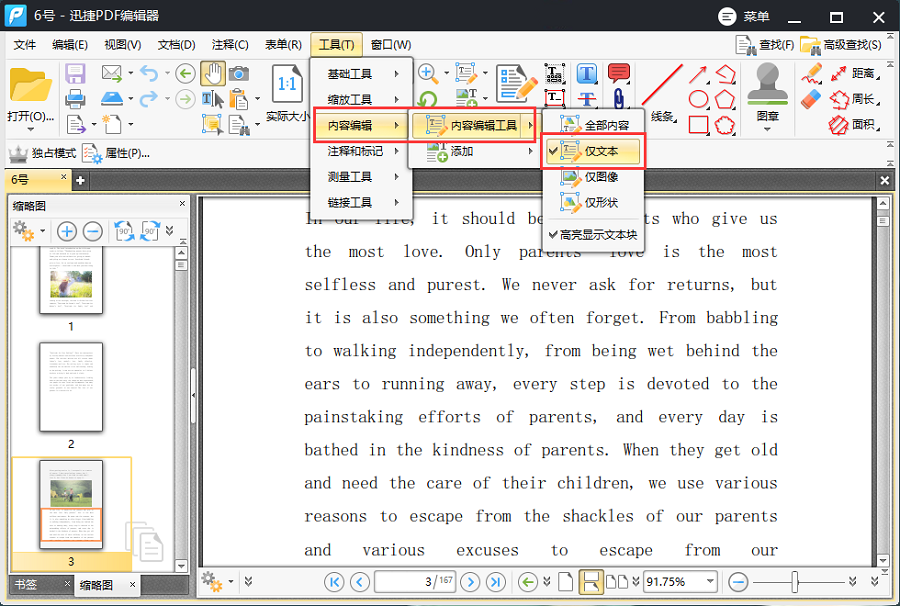
Task: Click the strikethrough text tool icon
Action: point(587,99)
